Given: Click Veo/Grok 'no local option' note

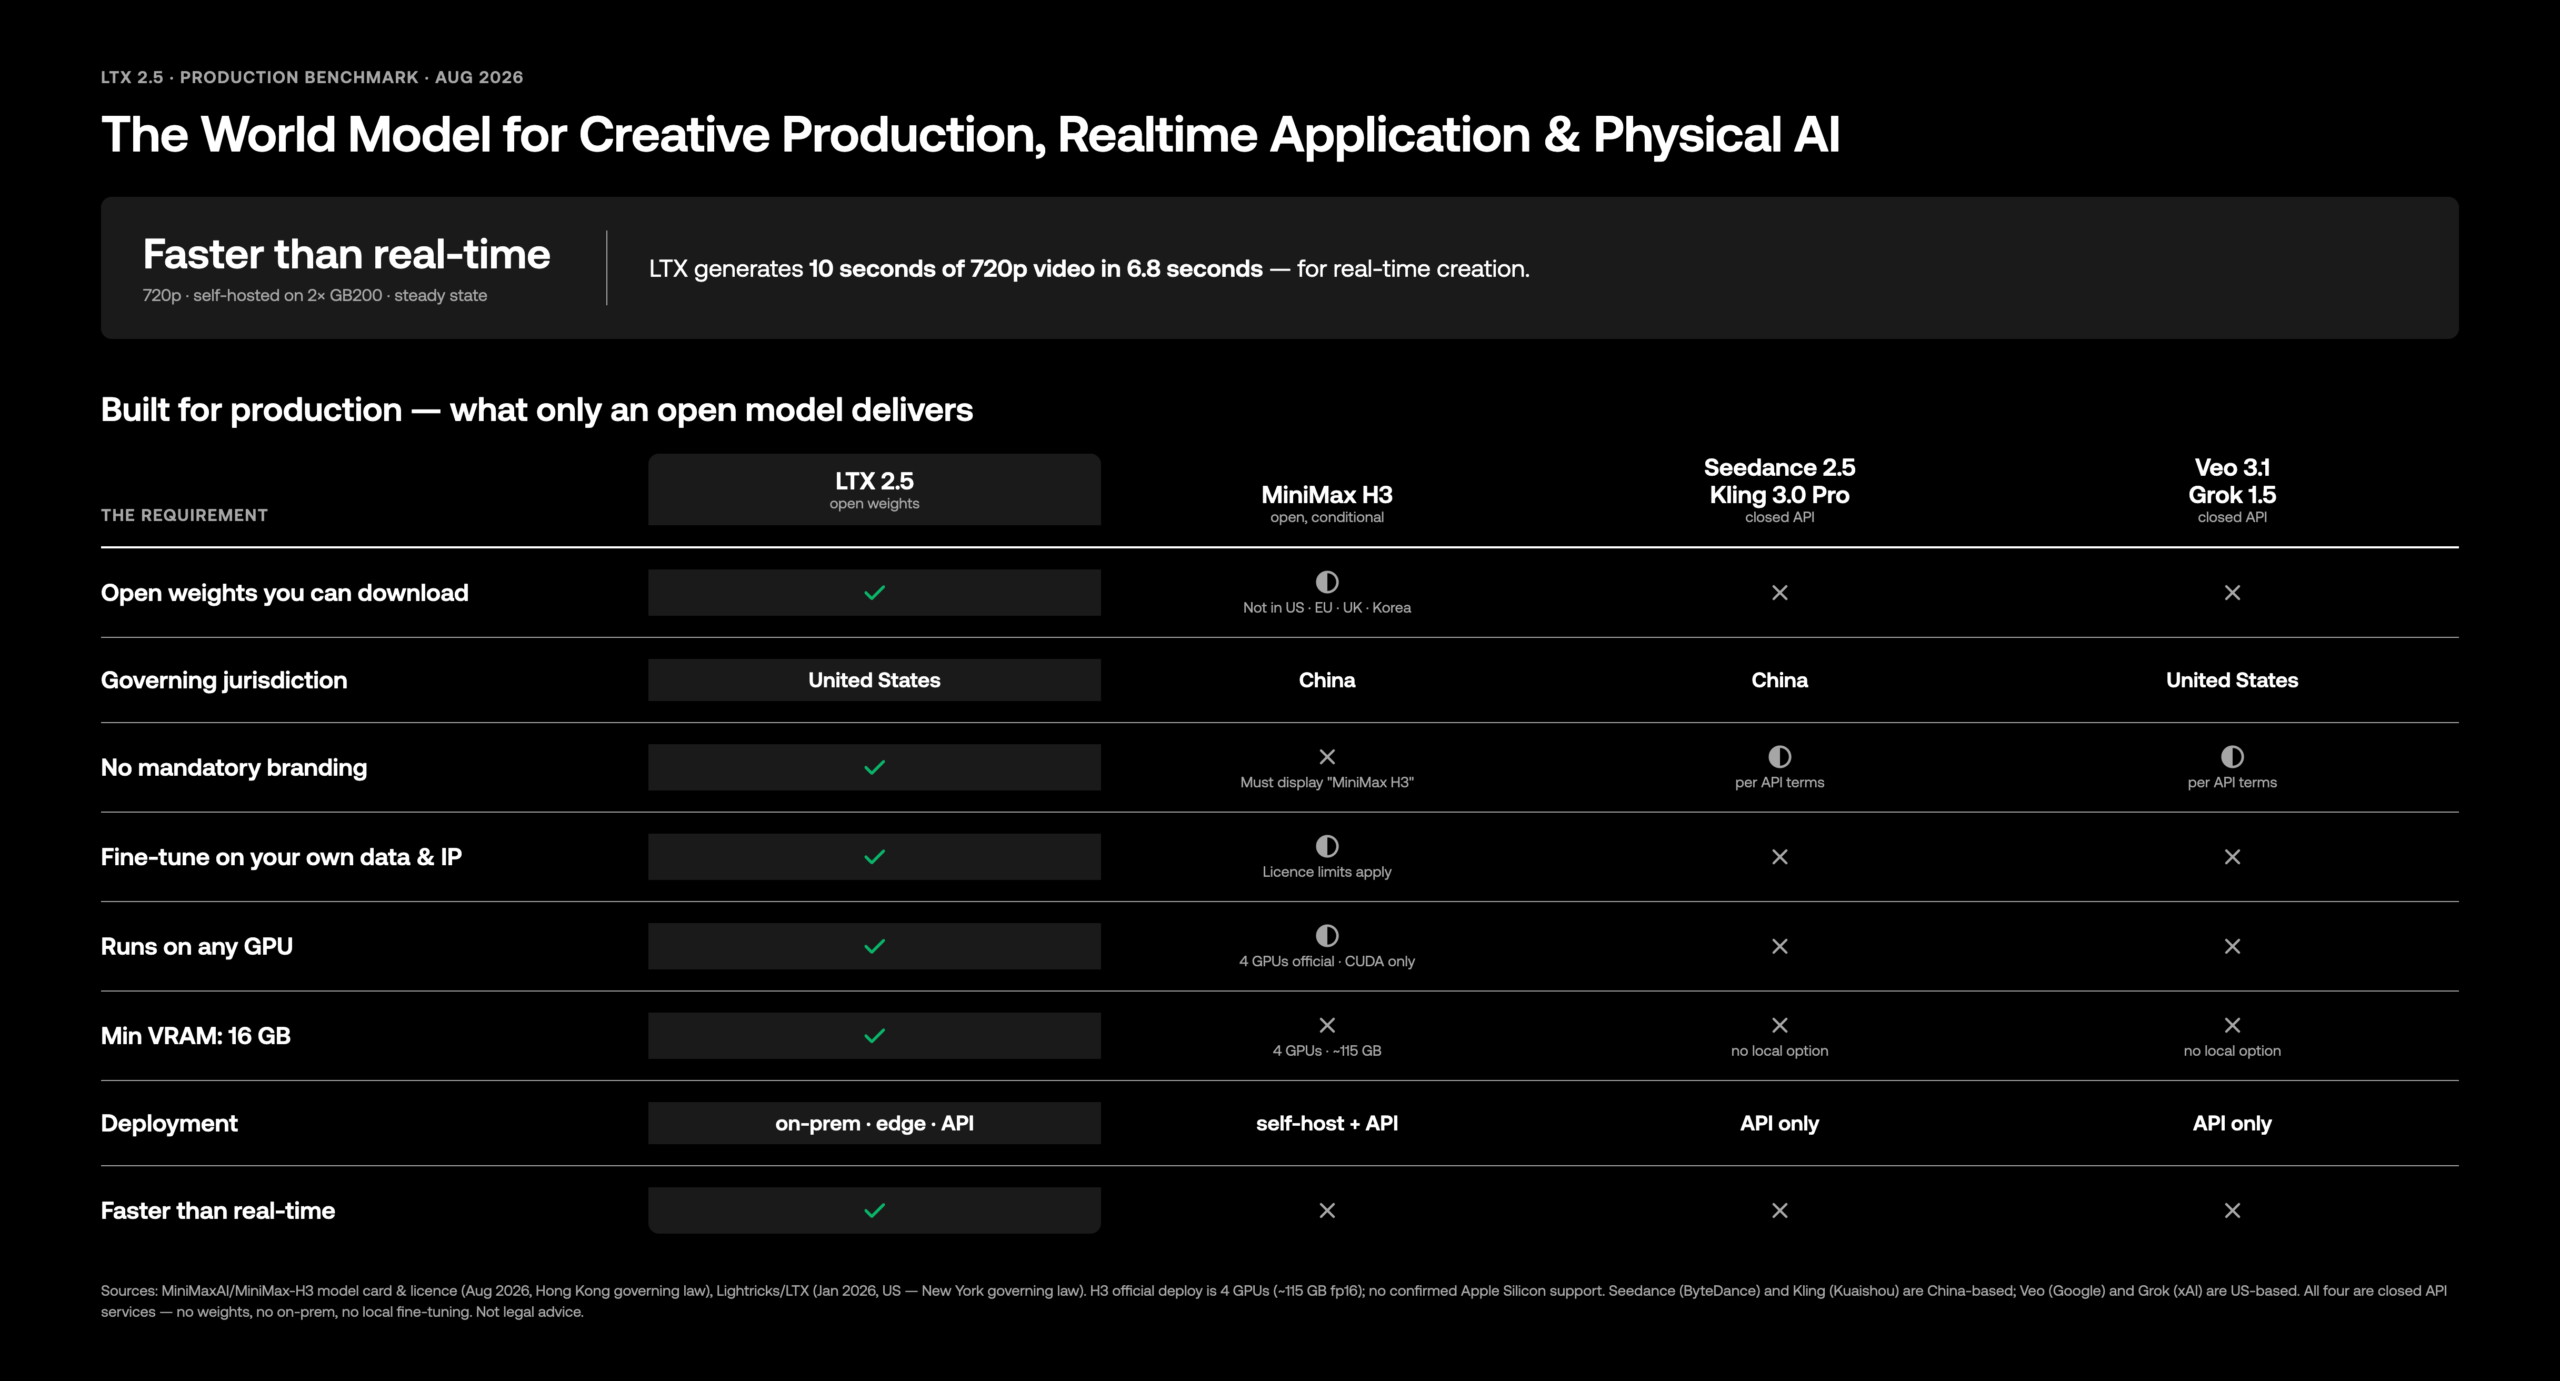Looking at the screenshot, I should click(x=2232, y=1051).
